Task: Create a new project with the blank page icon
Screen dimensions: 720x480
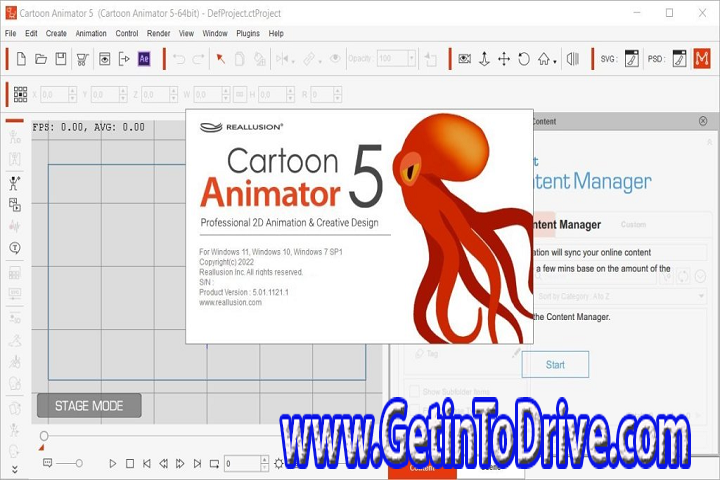Action: 21,59
